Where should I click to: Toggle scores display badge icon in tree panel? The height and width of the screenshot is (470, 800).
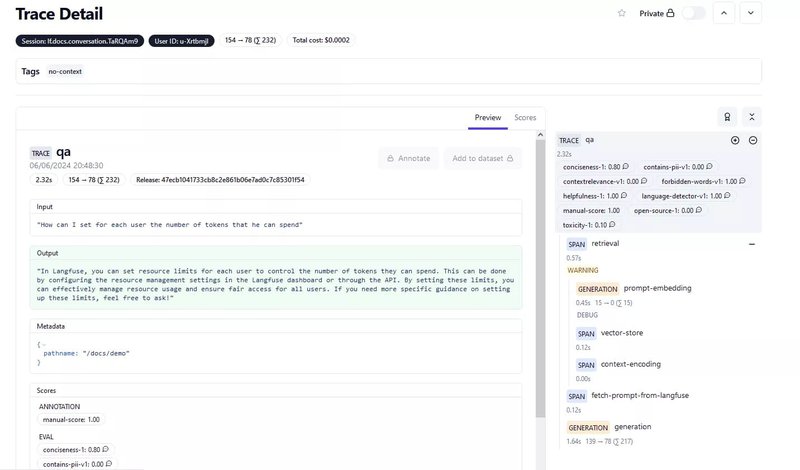(727, 117)
